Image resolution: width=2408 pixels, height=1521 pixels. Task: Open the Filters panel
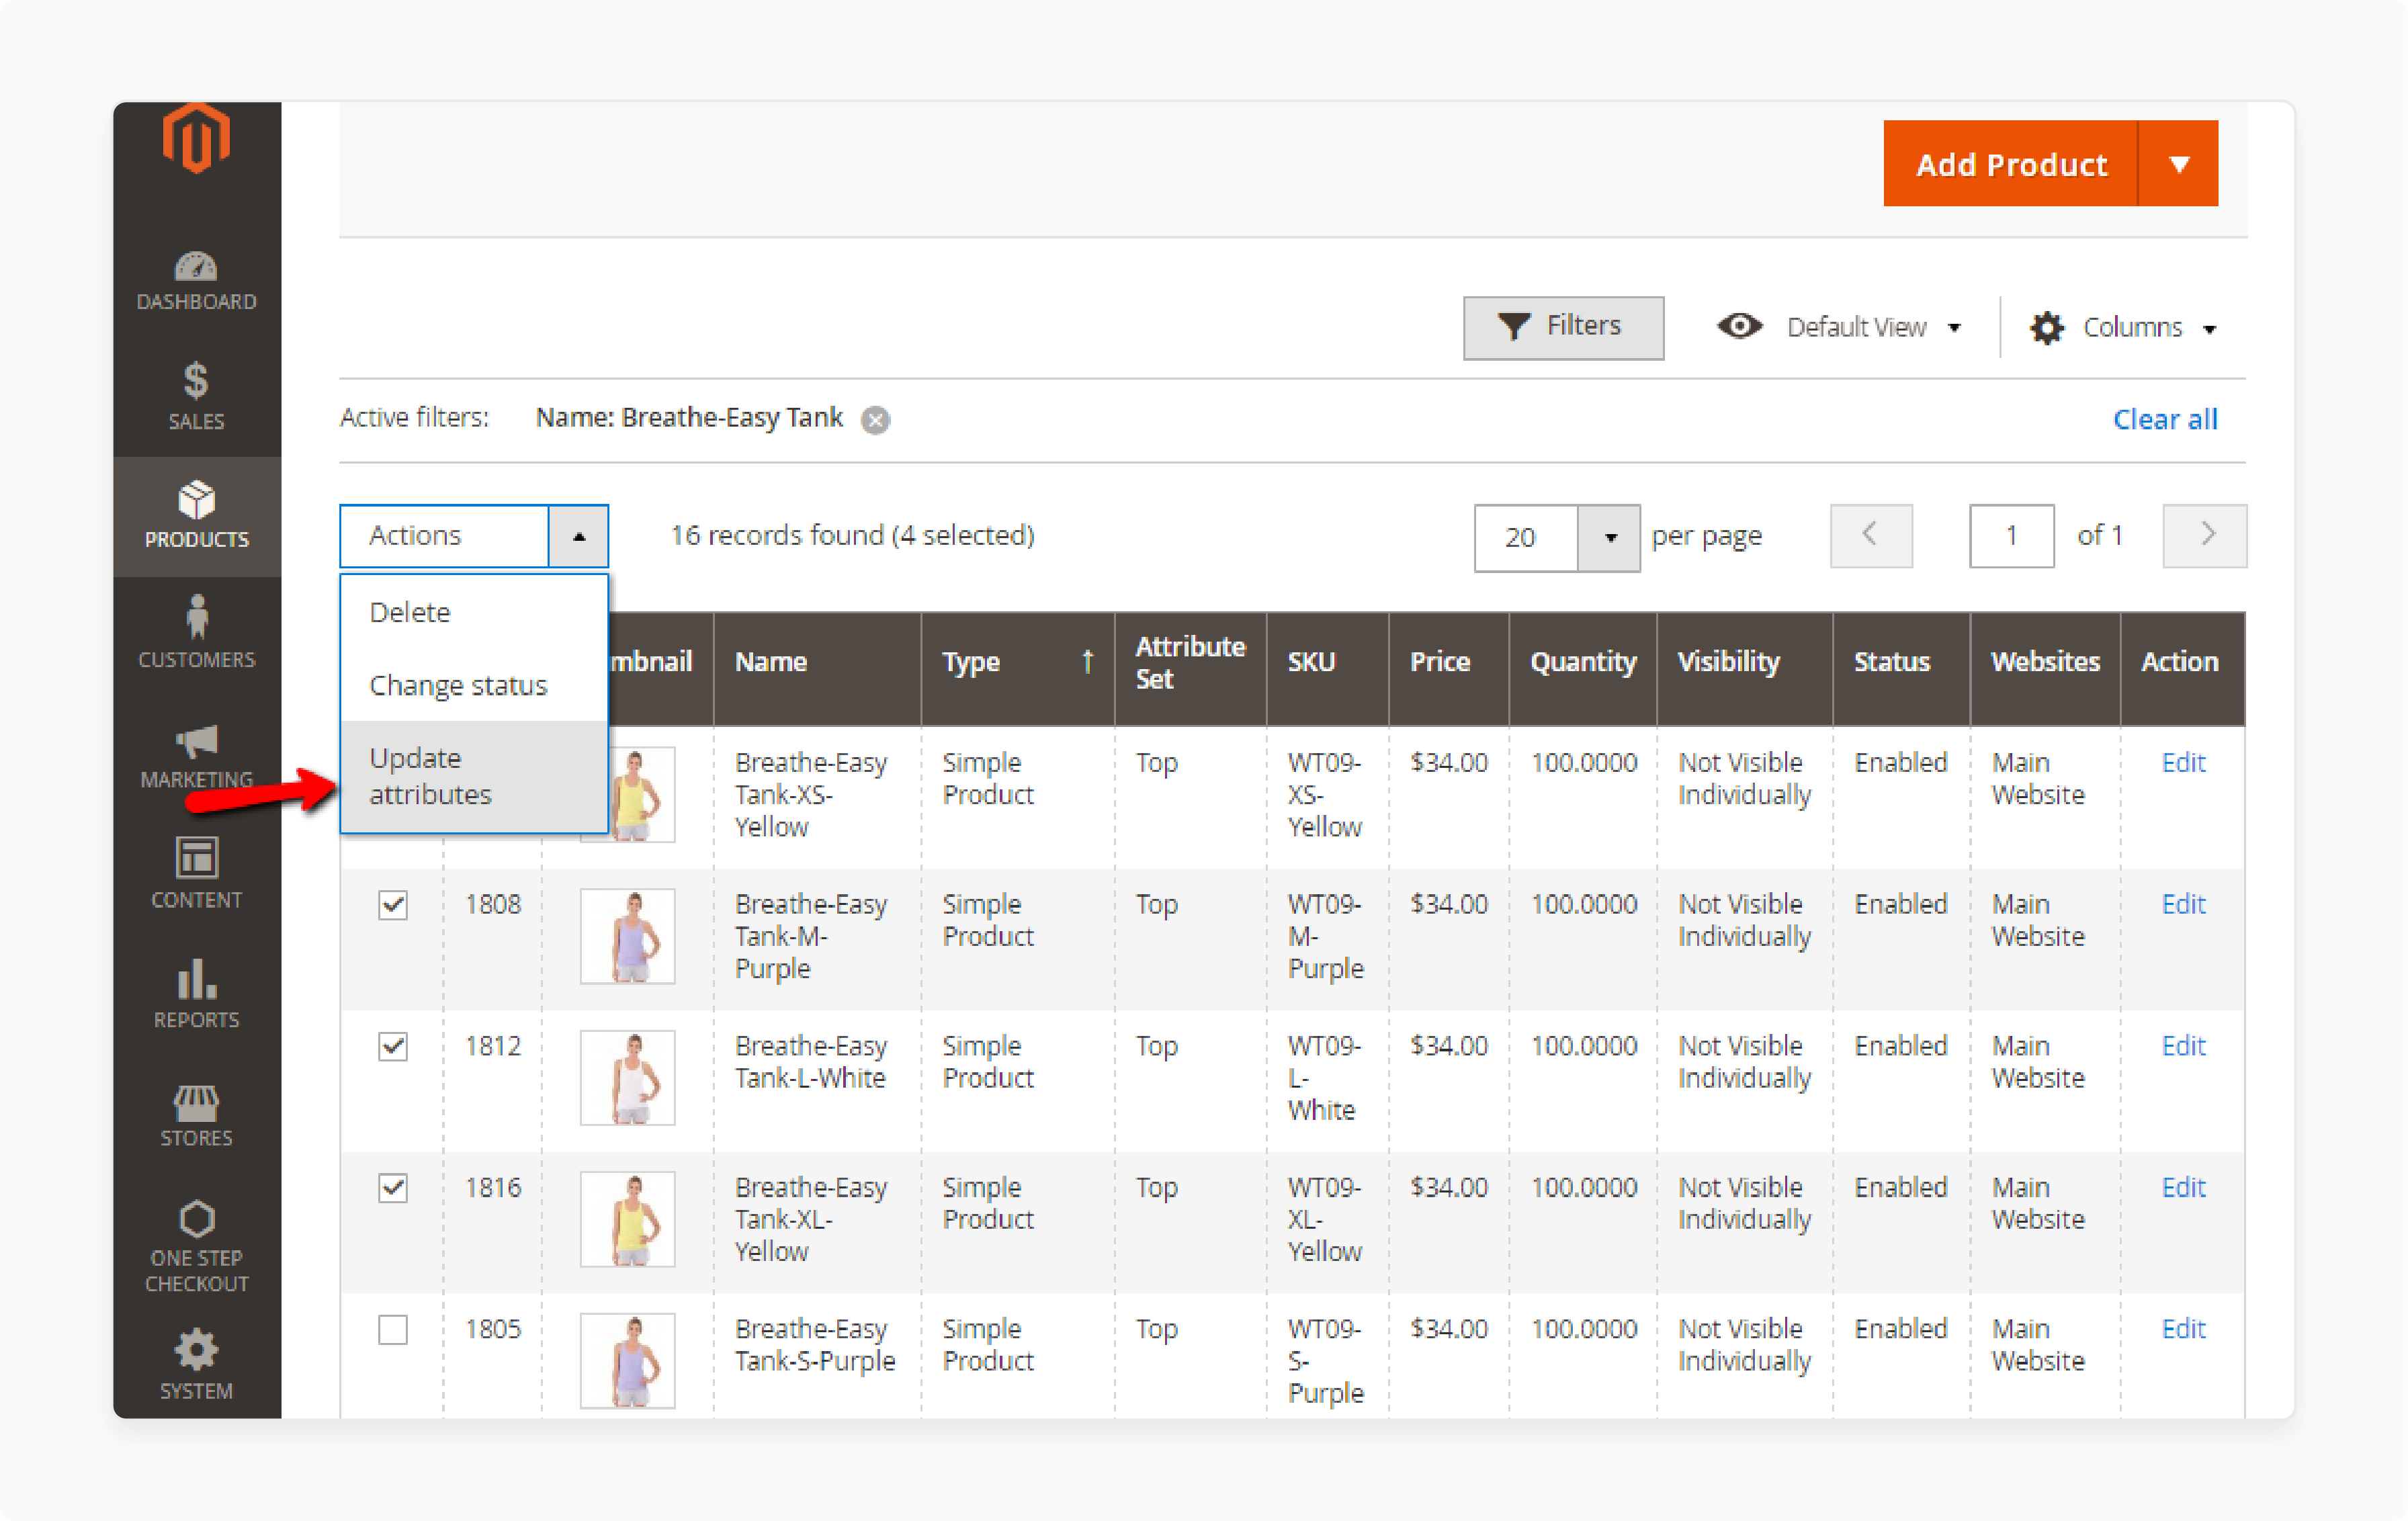pos(1563,327)
